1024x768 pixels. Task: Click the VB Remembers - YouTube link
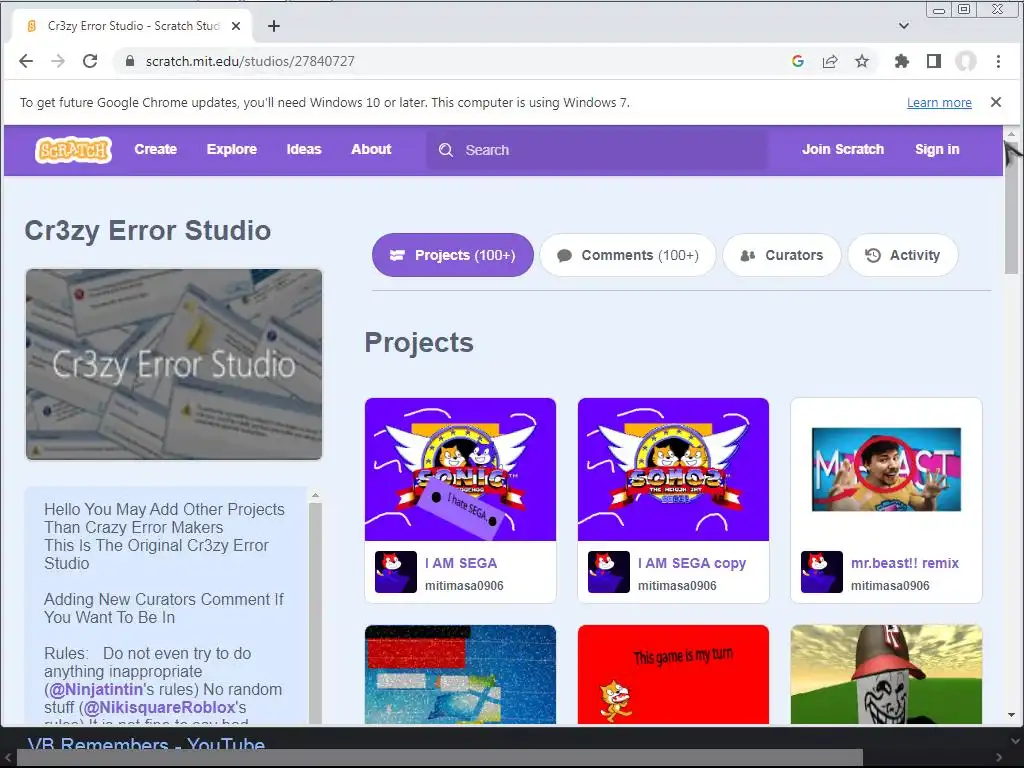[146, 744]
